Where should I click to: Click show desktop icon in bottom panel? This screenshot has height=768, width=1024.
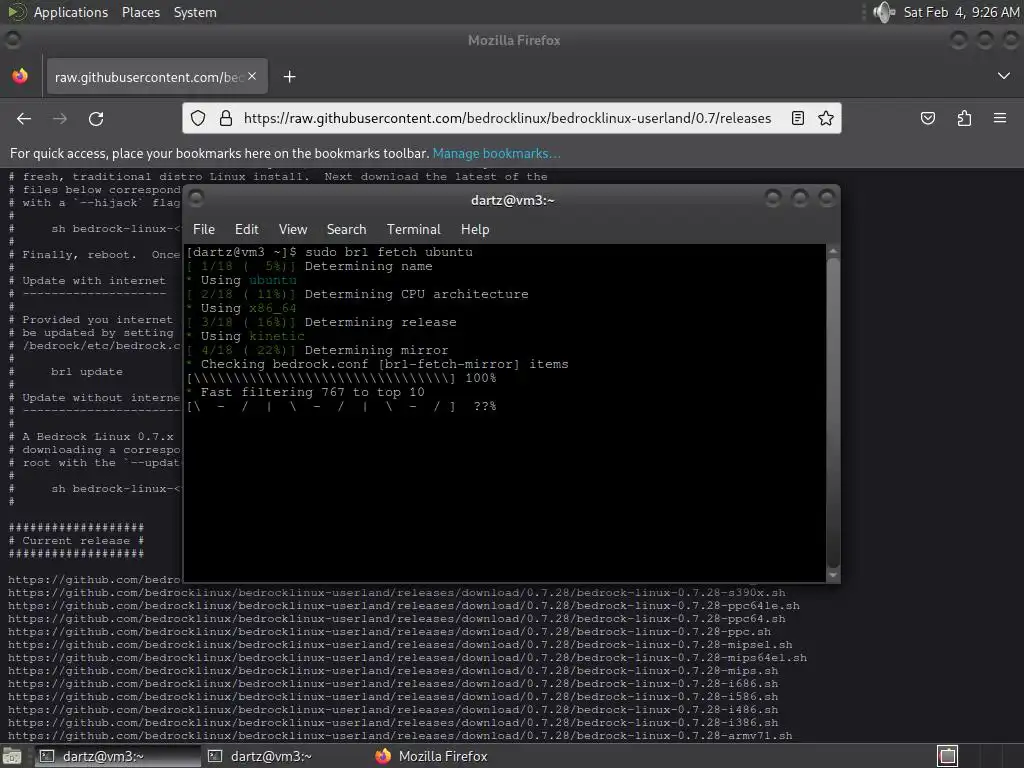click(11, 756)
